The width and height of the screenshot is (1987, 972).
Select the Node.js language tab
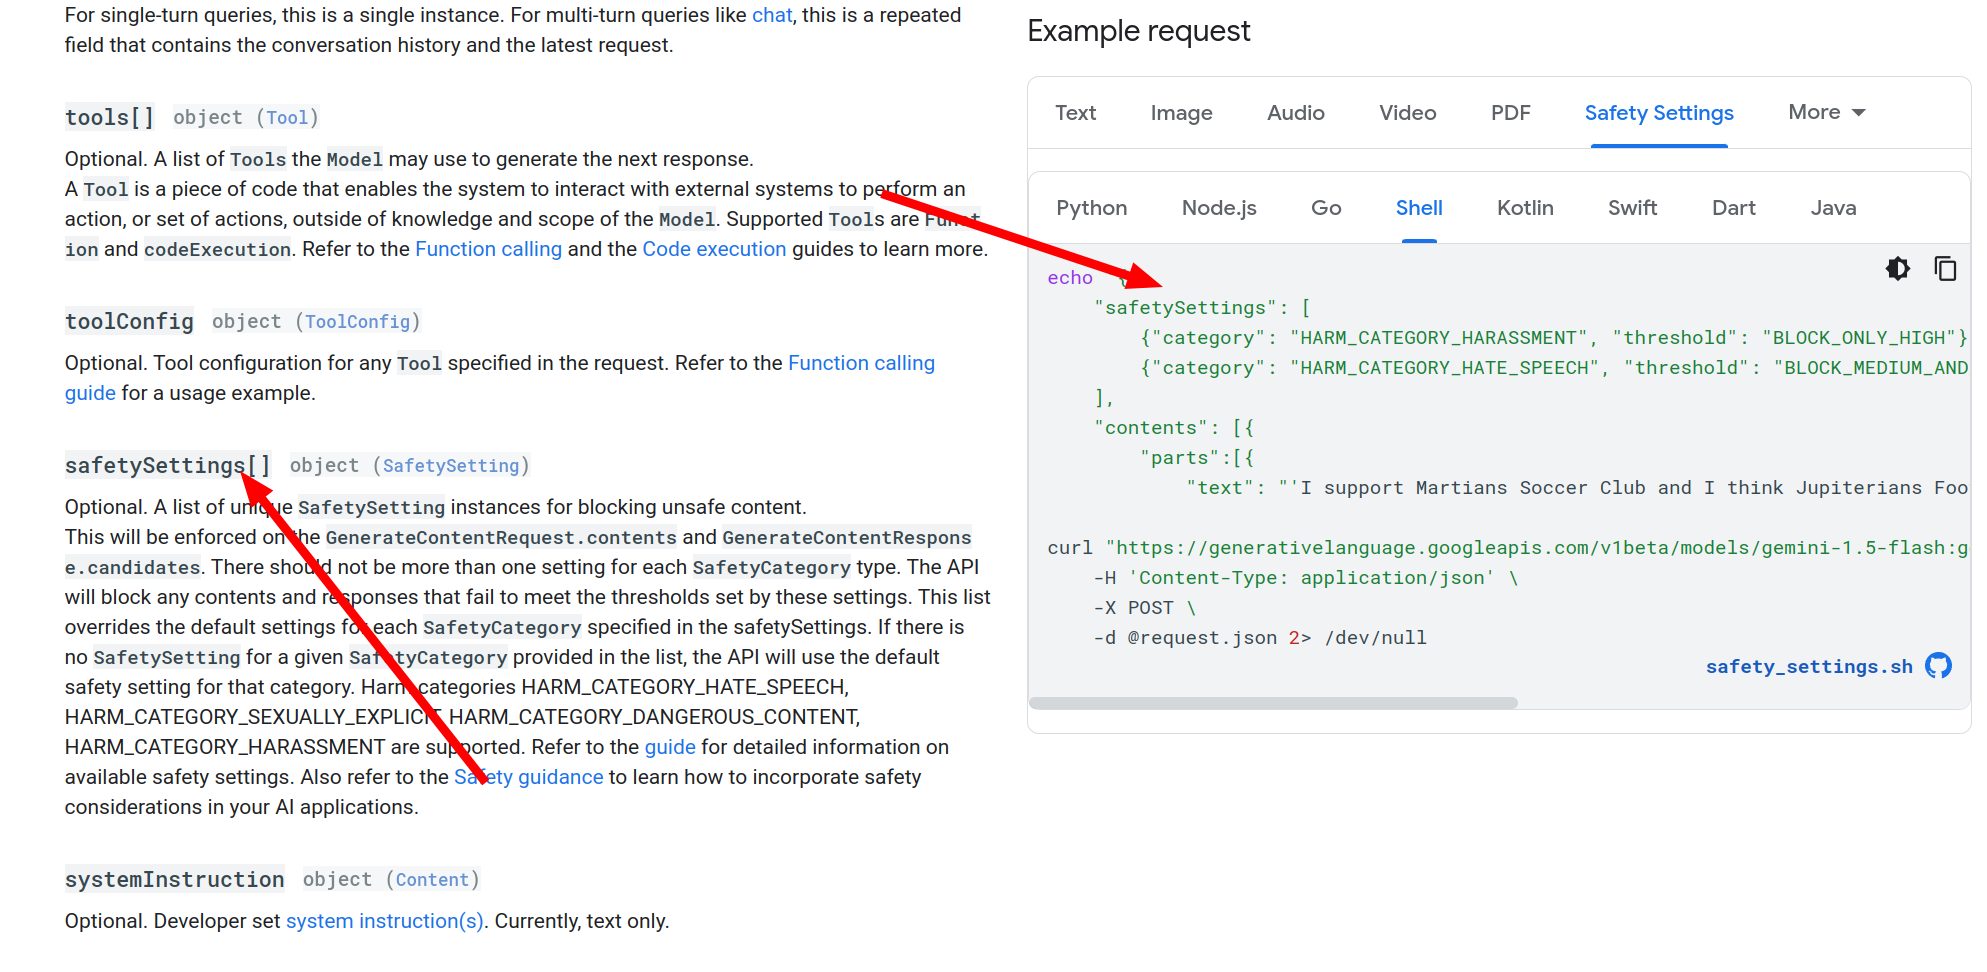(1219, 208)
